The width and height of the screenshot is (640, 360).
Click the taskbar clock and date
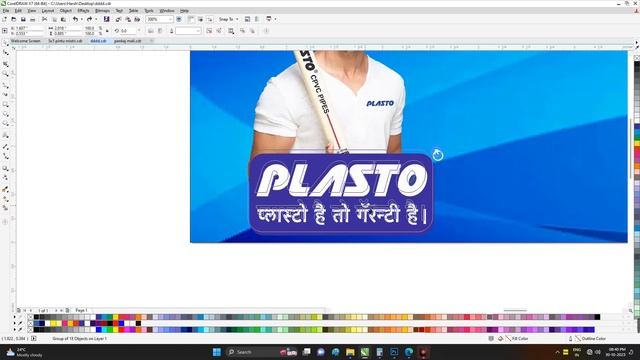click(x=616, y=352)
